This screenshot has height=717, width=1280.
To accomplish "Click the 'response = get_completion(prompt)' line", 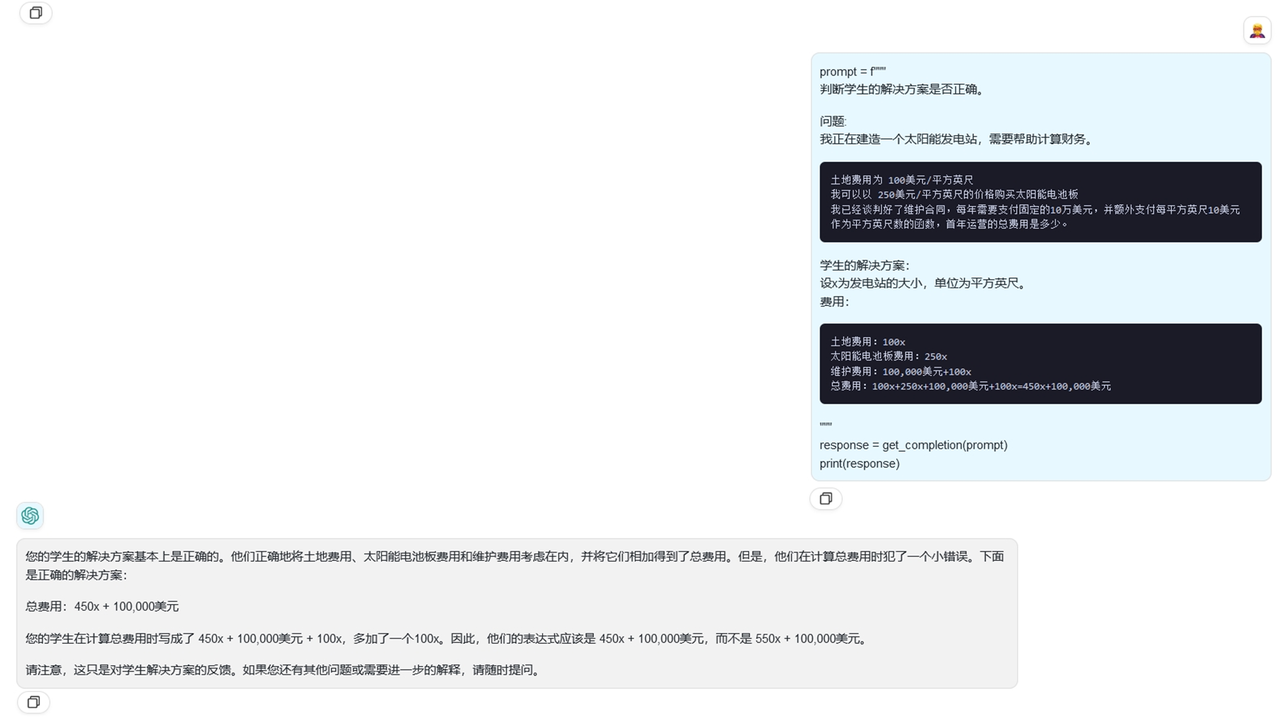I will point(913,445).
